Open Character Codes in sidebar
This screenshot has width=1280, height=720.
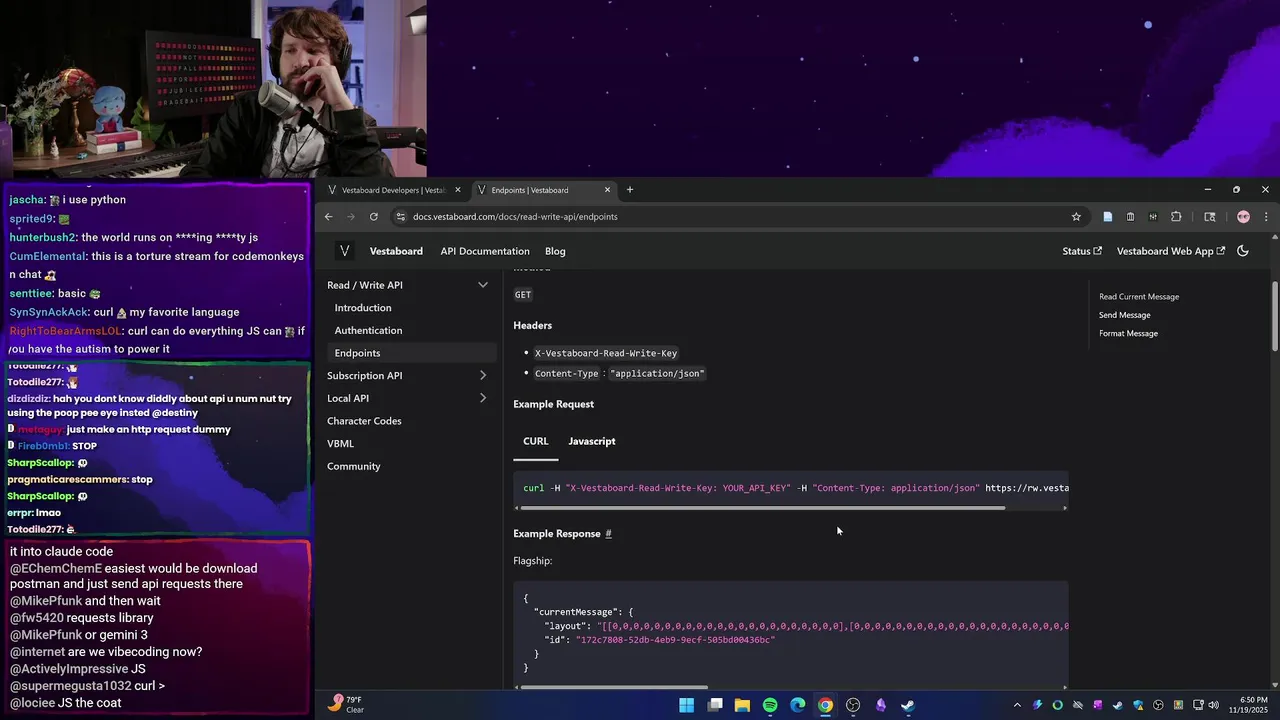[x=364, y=421]
